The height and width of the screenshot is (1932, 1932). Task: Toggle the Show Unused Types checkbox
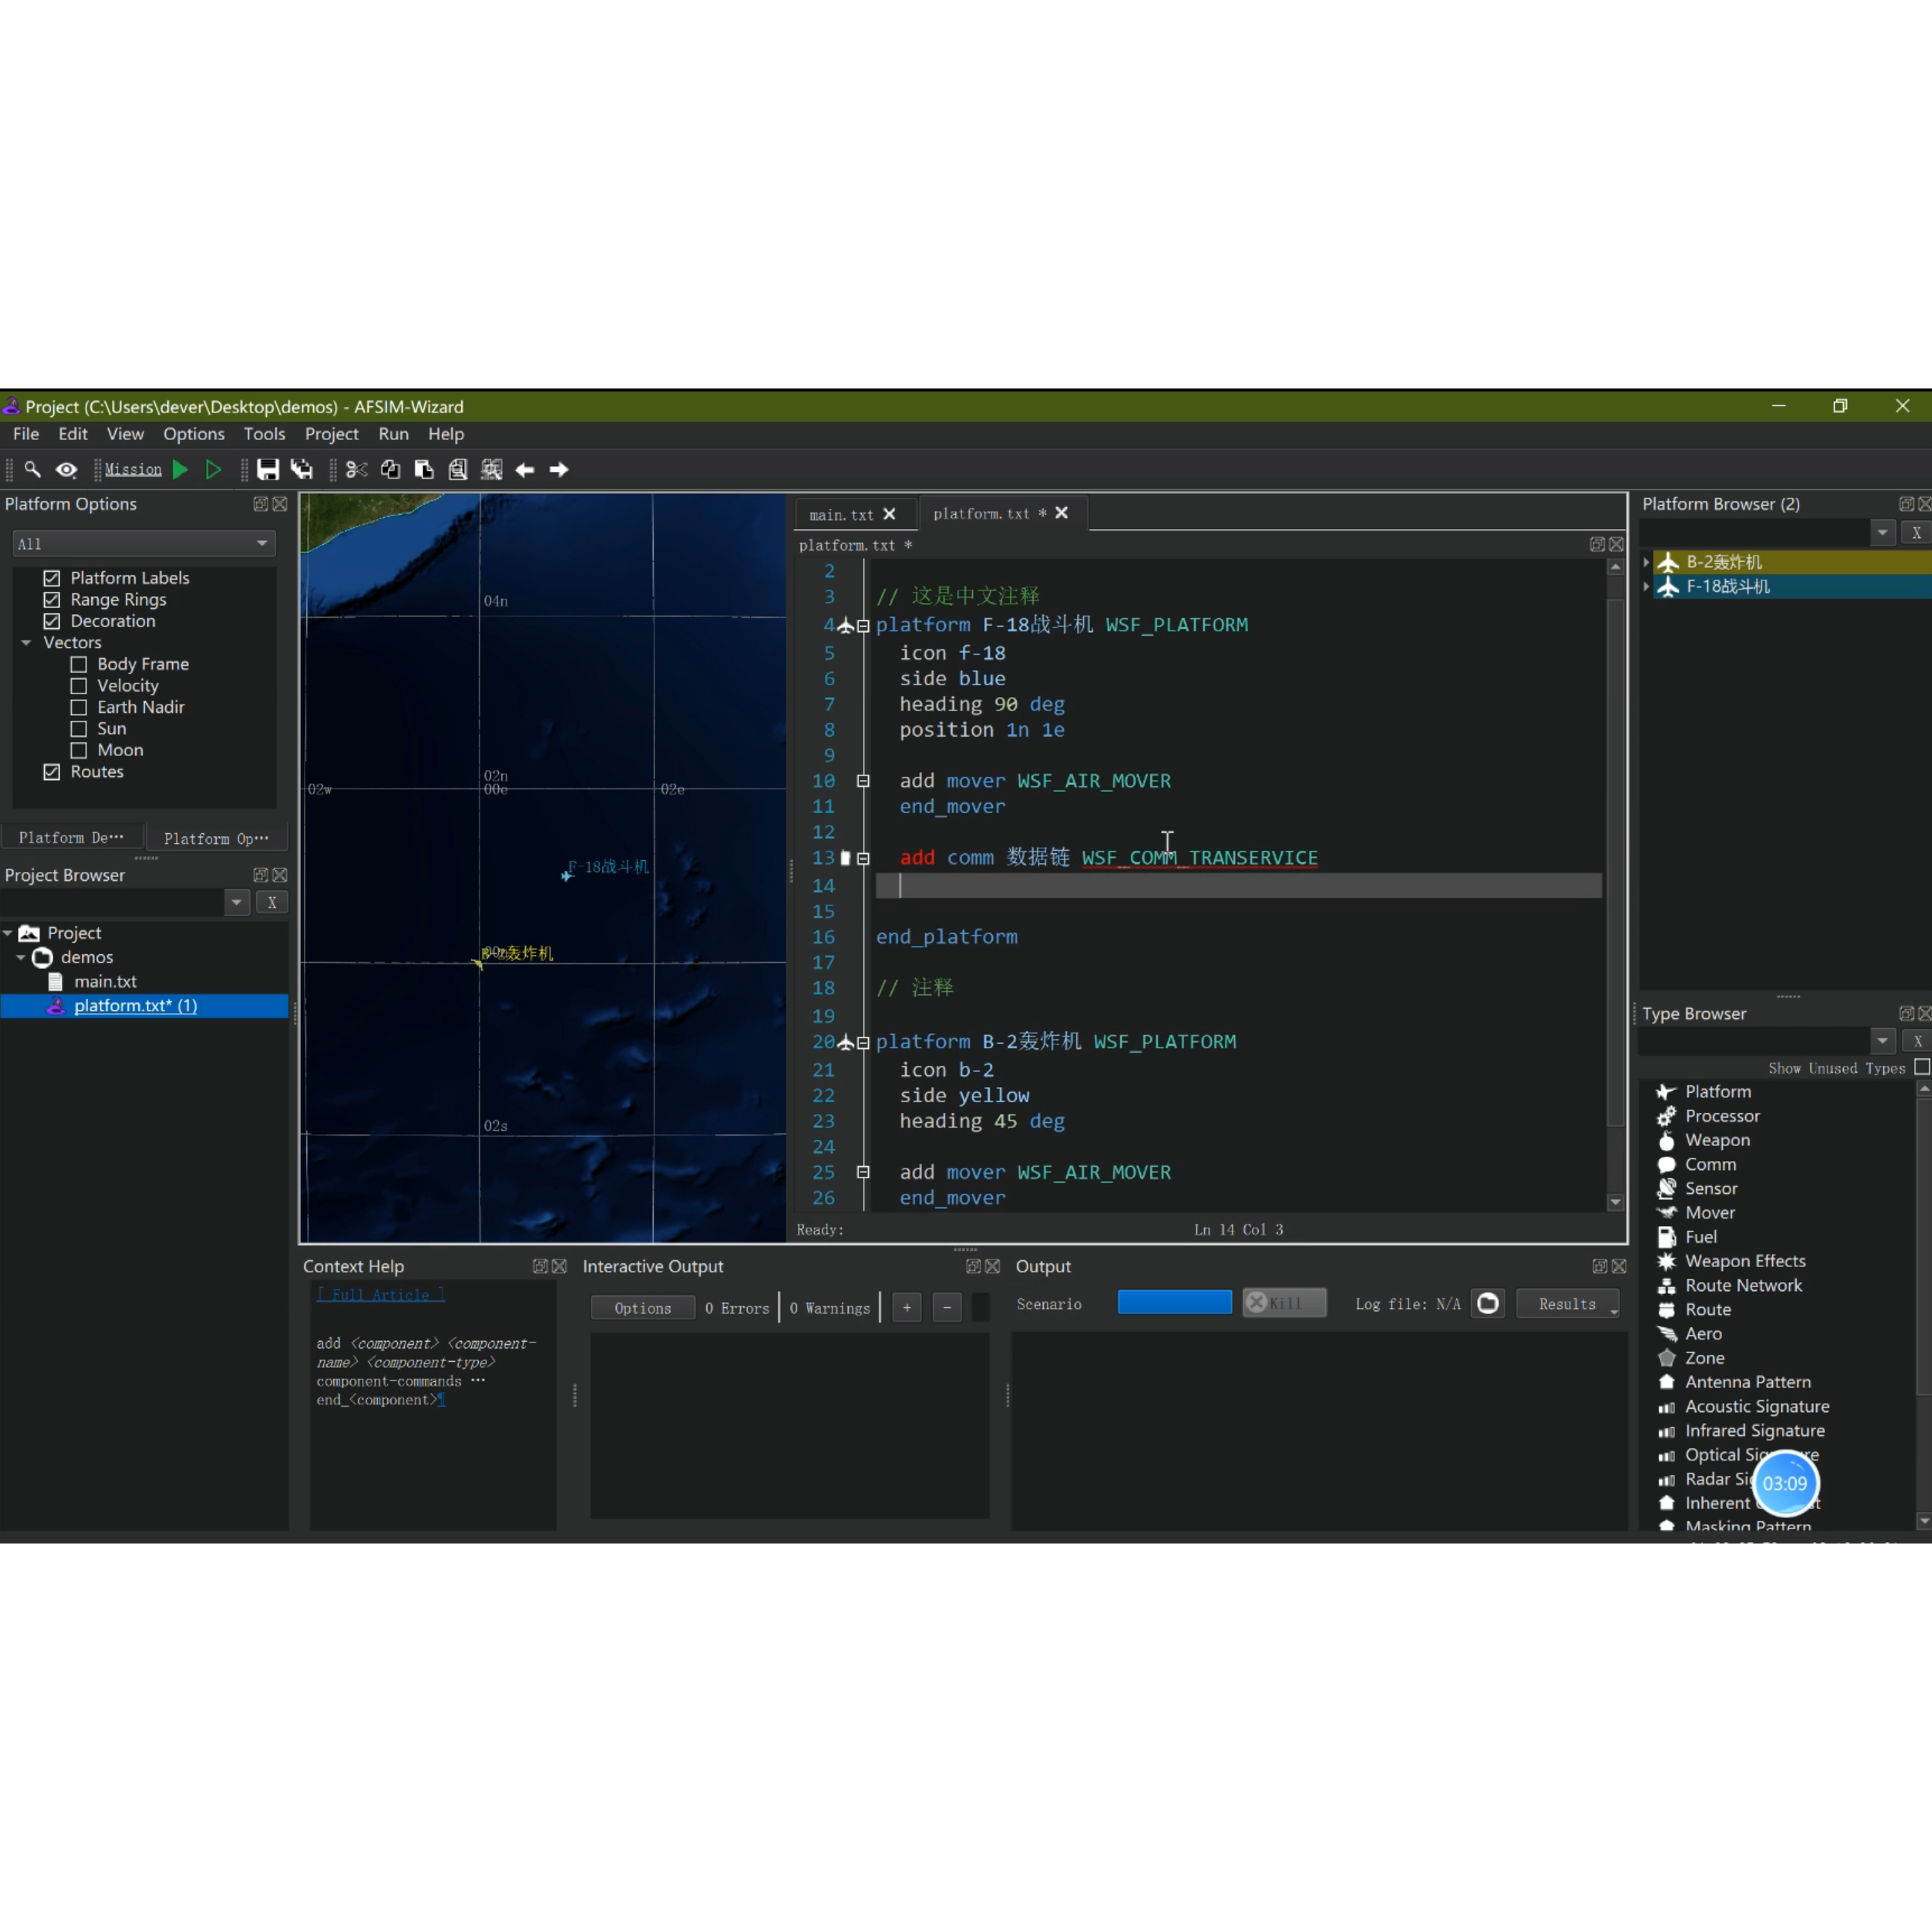tap(1921, 1068)
